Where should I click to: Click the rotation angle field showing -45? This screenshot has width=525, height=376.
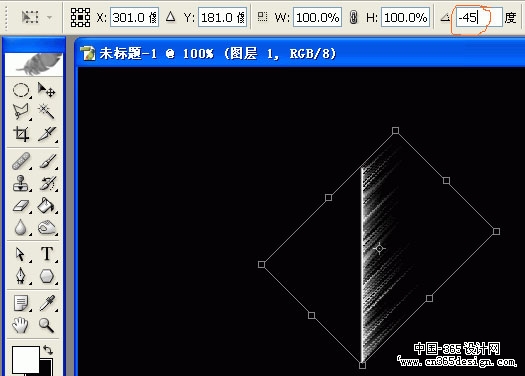[479, 17]
